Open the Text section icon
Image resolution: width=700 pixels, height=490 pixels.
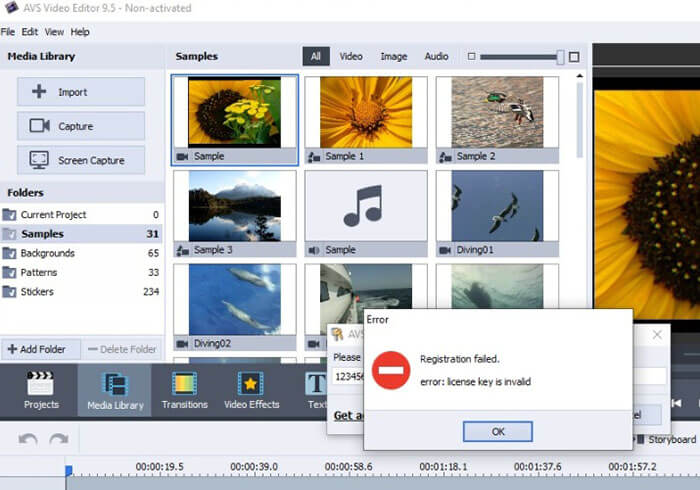[x=316, y=385]
